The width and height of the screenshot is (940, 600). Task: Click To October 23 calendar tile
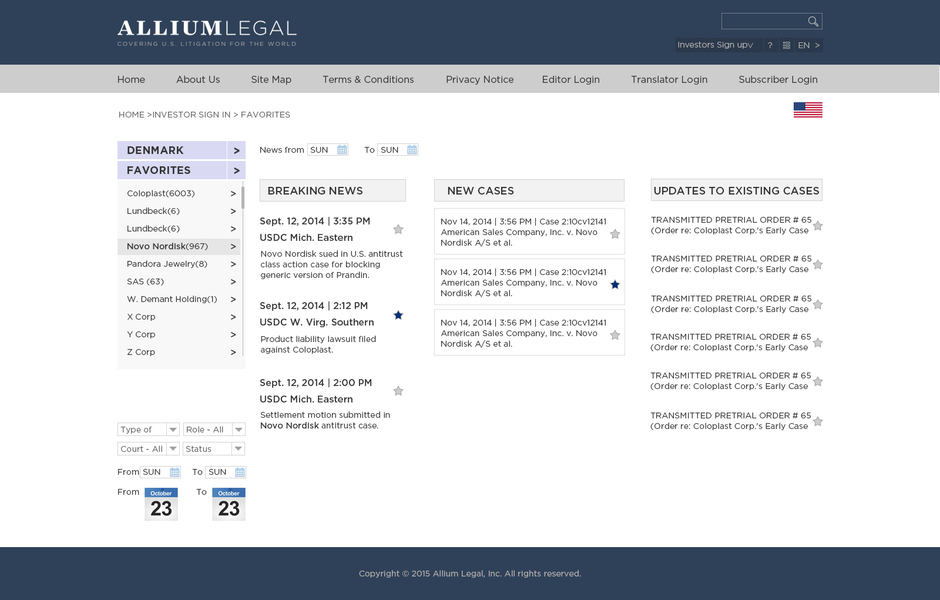(x=228, y=504)
